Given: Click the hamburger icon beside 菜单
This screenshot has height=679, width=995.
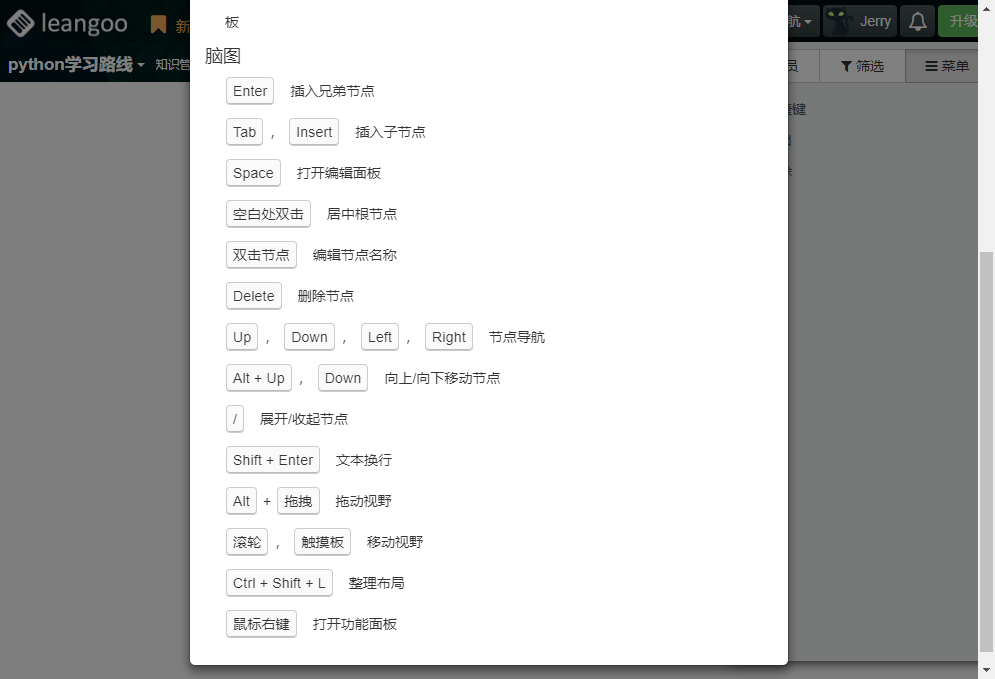Looking at the screenshot, I should point(931,66).
